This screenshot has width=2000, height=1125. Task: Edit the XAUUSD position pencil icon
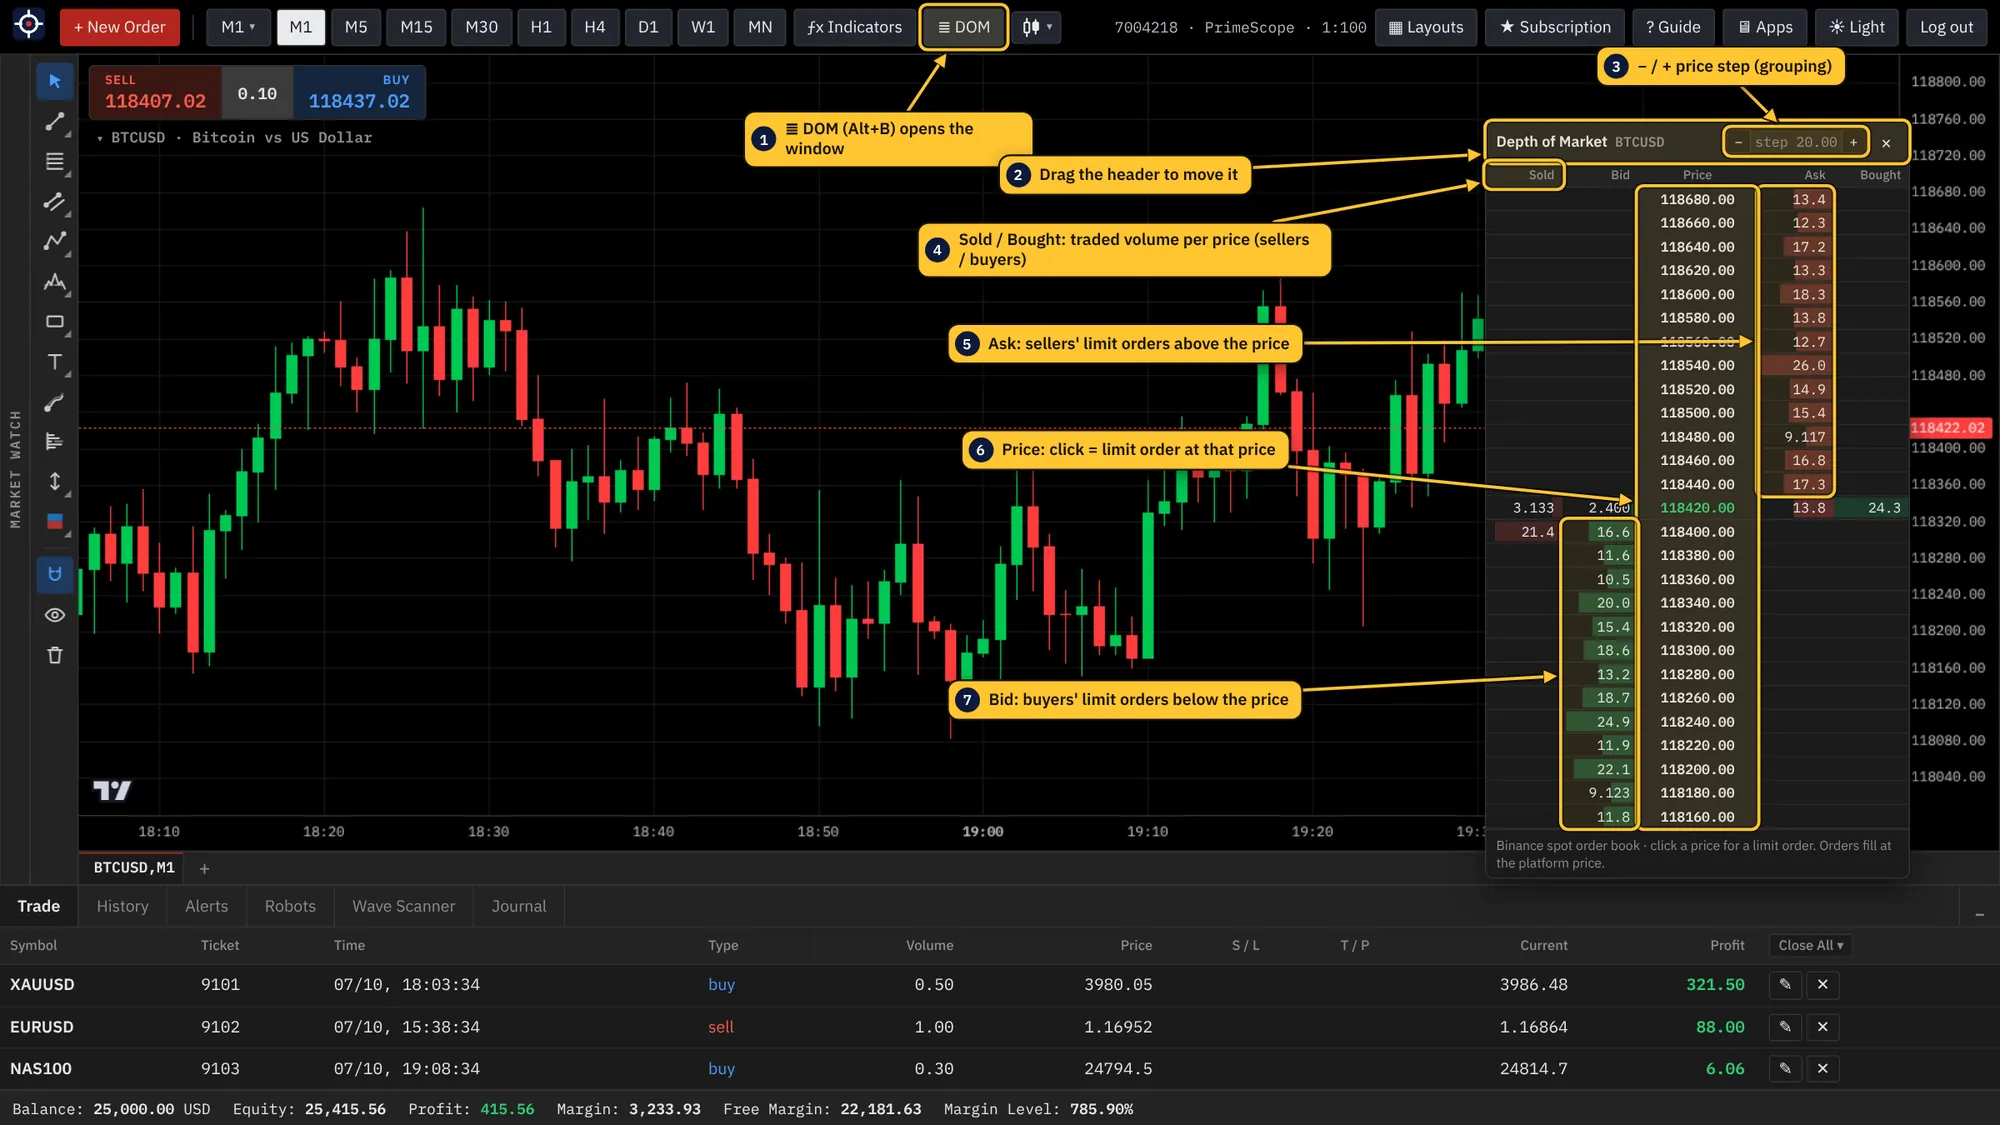[x=1785, y=985]
